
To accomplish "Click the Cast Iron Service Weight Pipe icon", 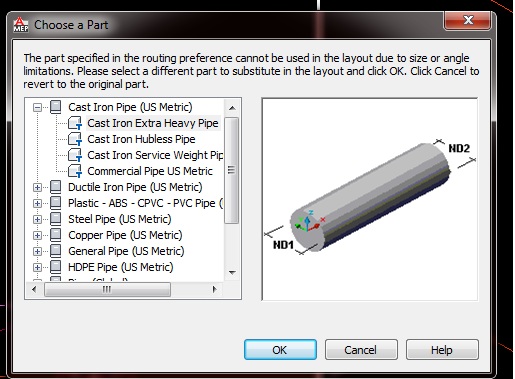I will pyautogui.click(x=75, y=155).
